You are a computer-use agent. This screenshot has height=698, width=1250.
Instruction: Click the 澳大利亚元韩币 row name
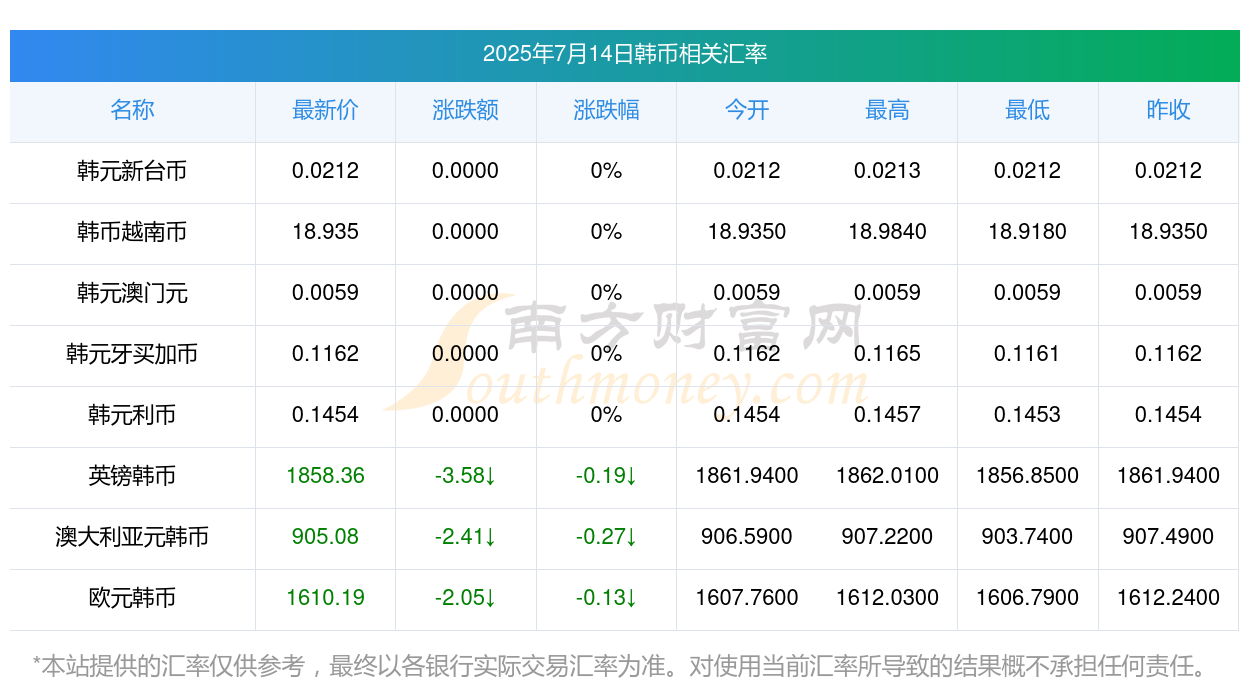(x=132, y=537)
